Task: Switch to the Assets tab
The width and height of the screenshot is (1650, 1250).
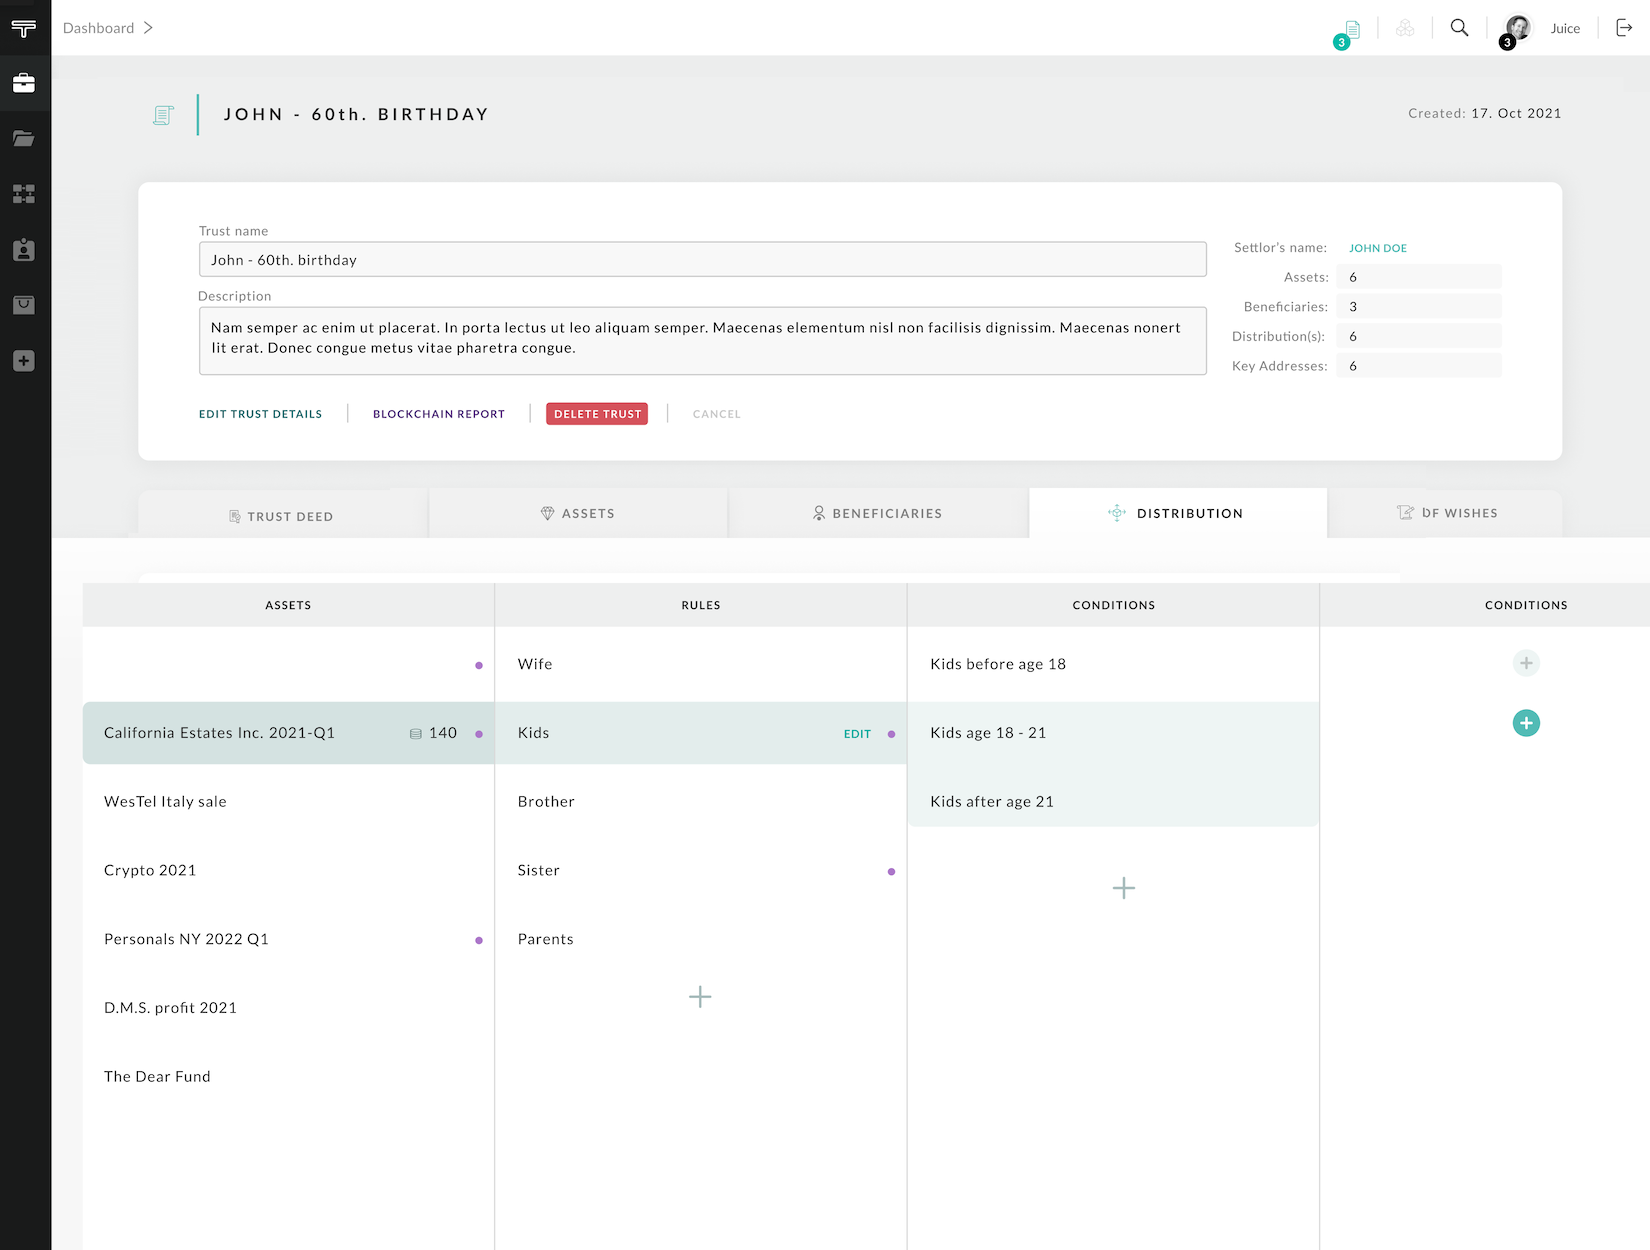Action: coord(578,513)
